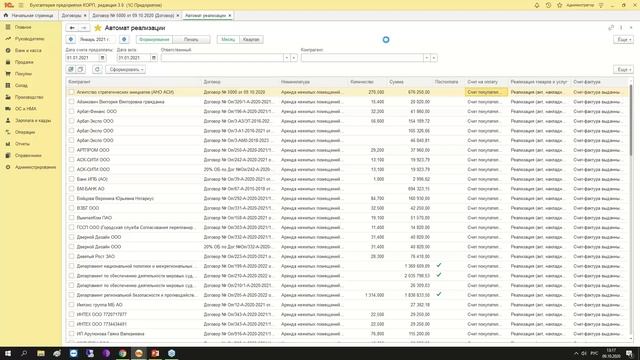Image resolution: width=640 pixels, height=360 pixels.
Task: Open Windows Start menu
Action: coord(8,353)
